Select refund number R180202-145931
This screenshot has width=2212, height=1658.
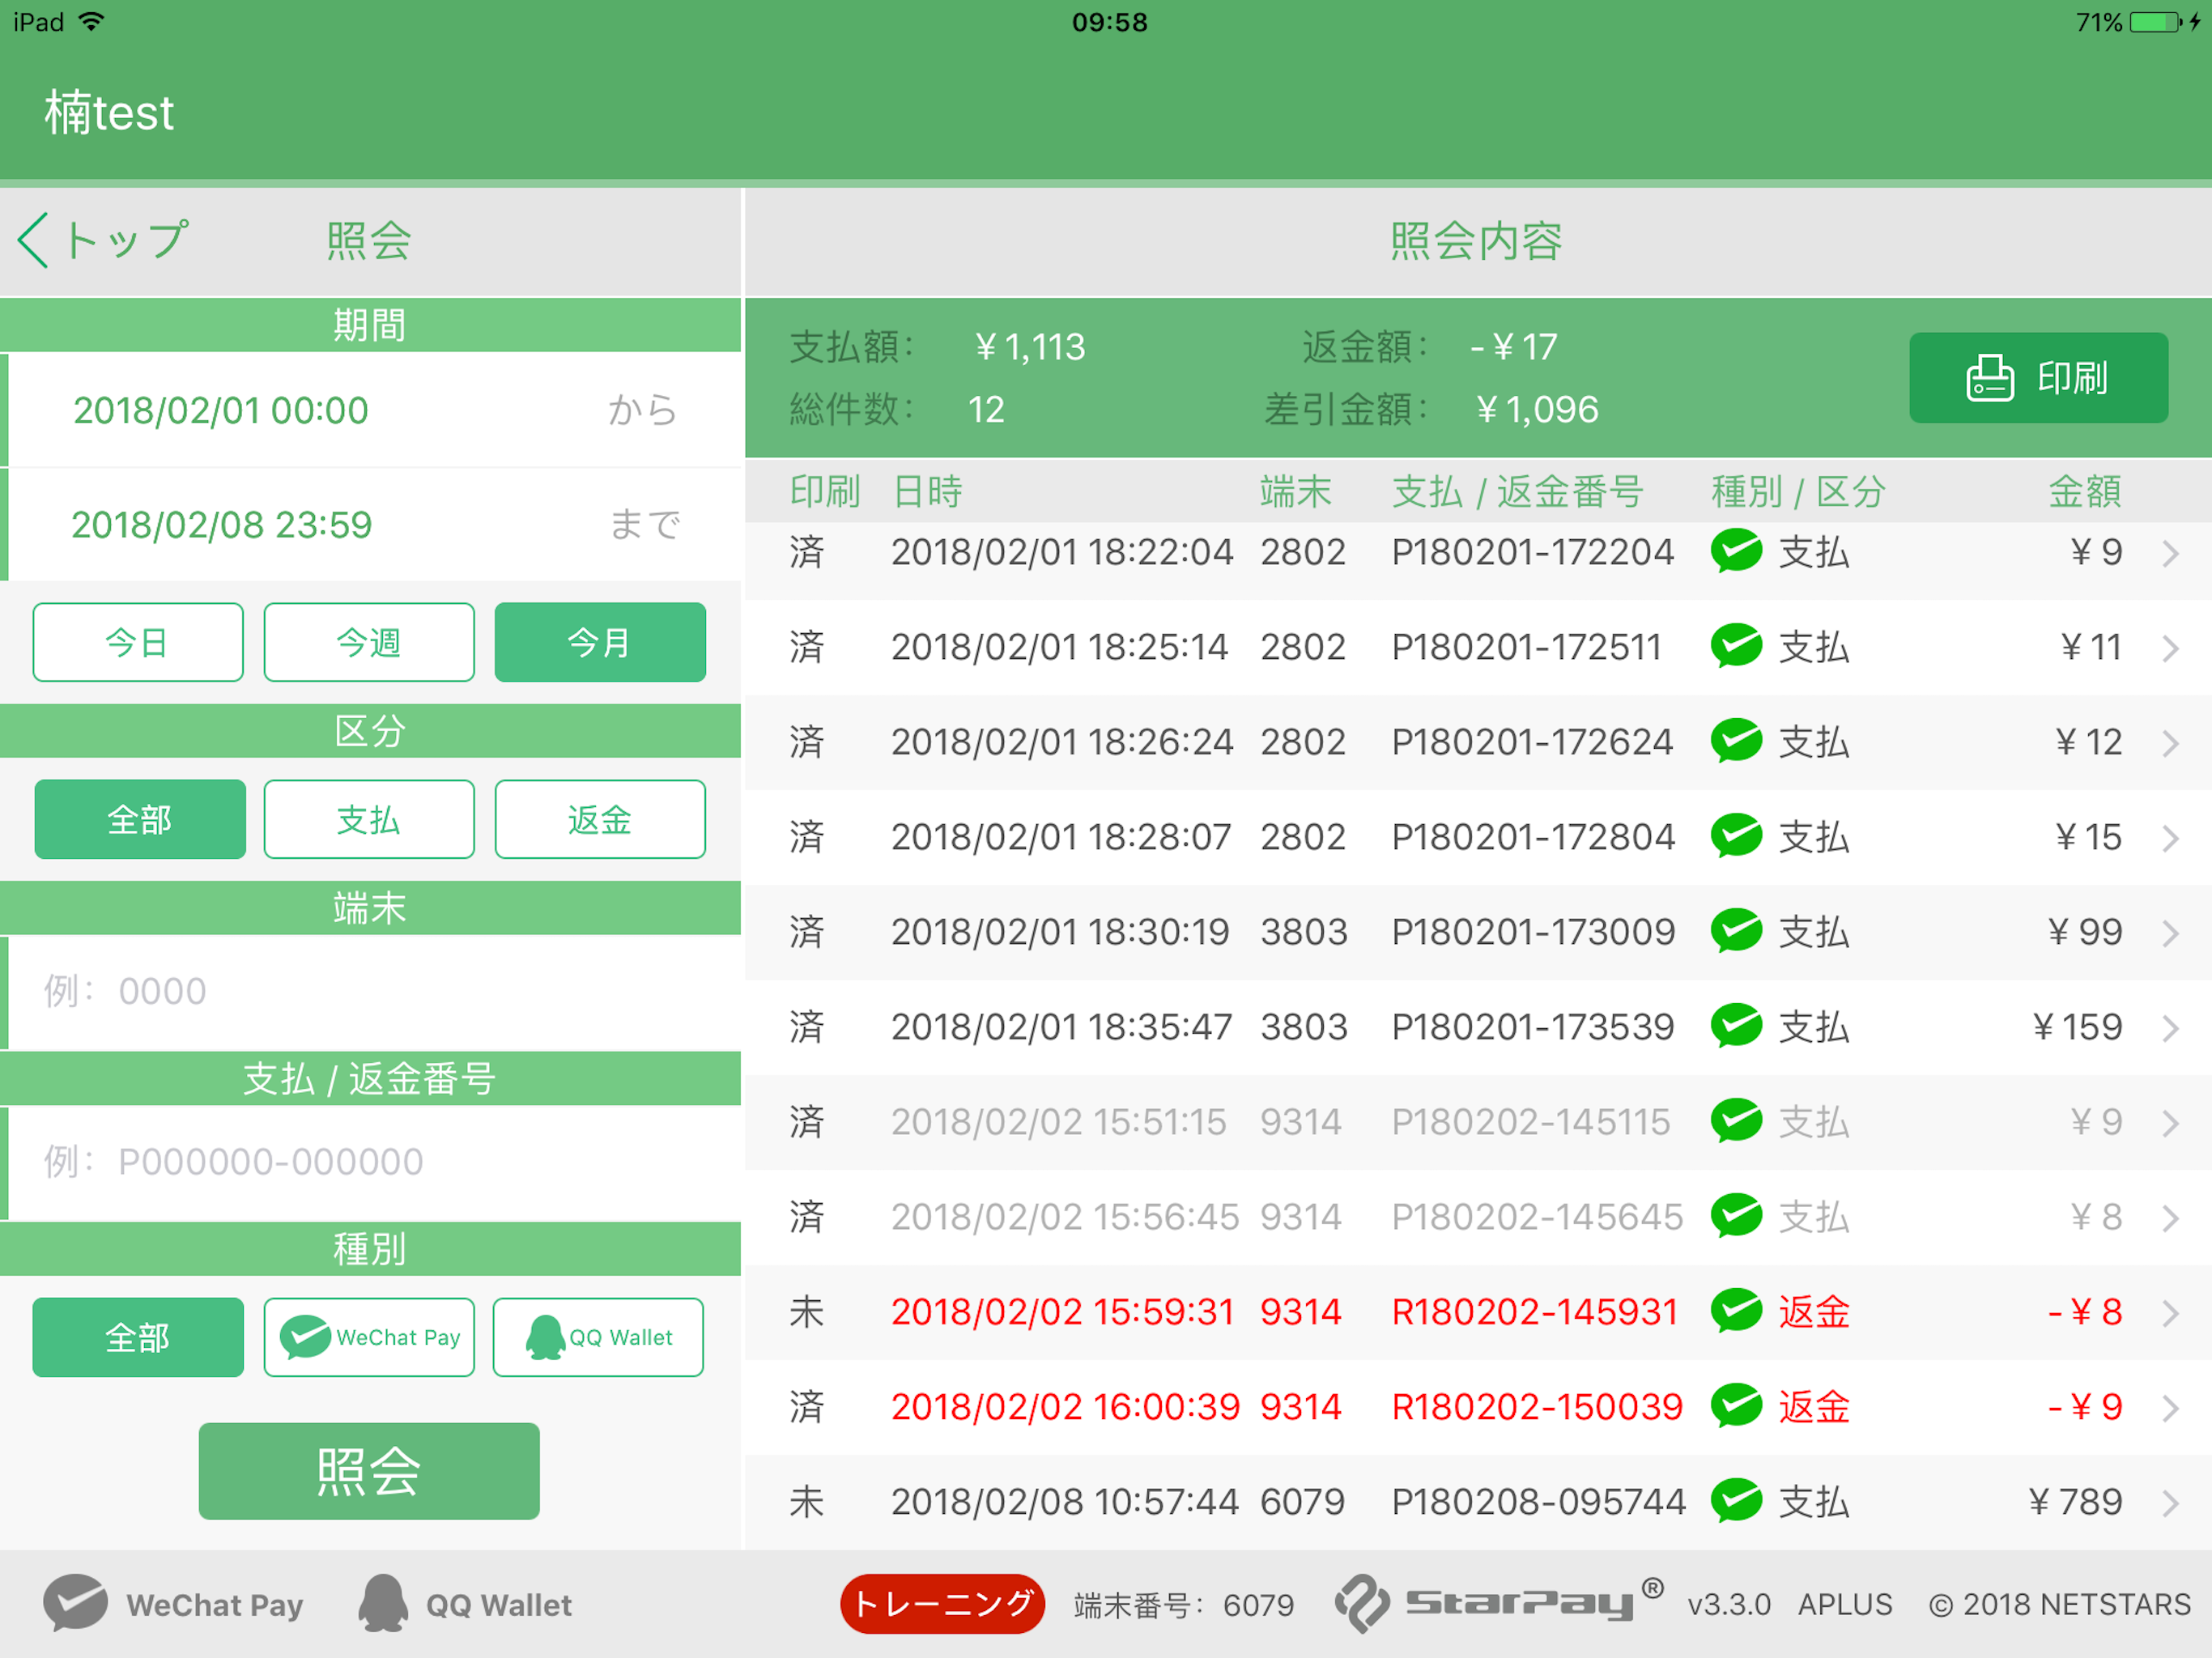click(1534, 1312)
